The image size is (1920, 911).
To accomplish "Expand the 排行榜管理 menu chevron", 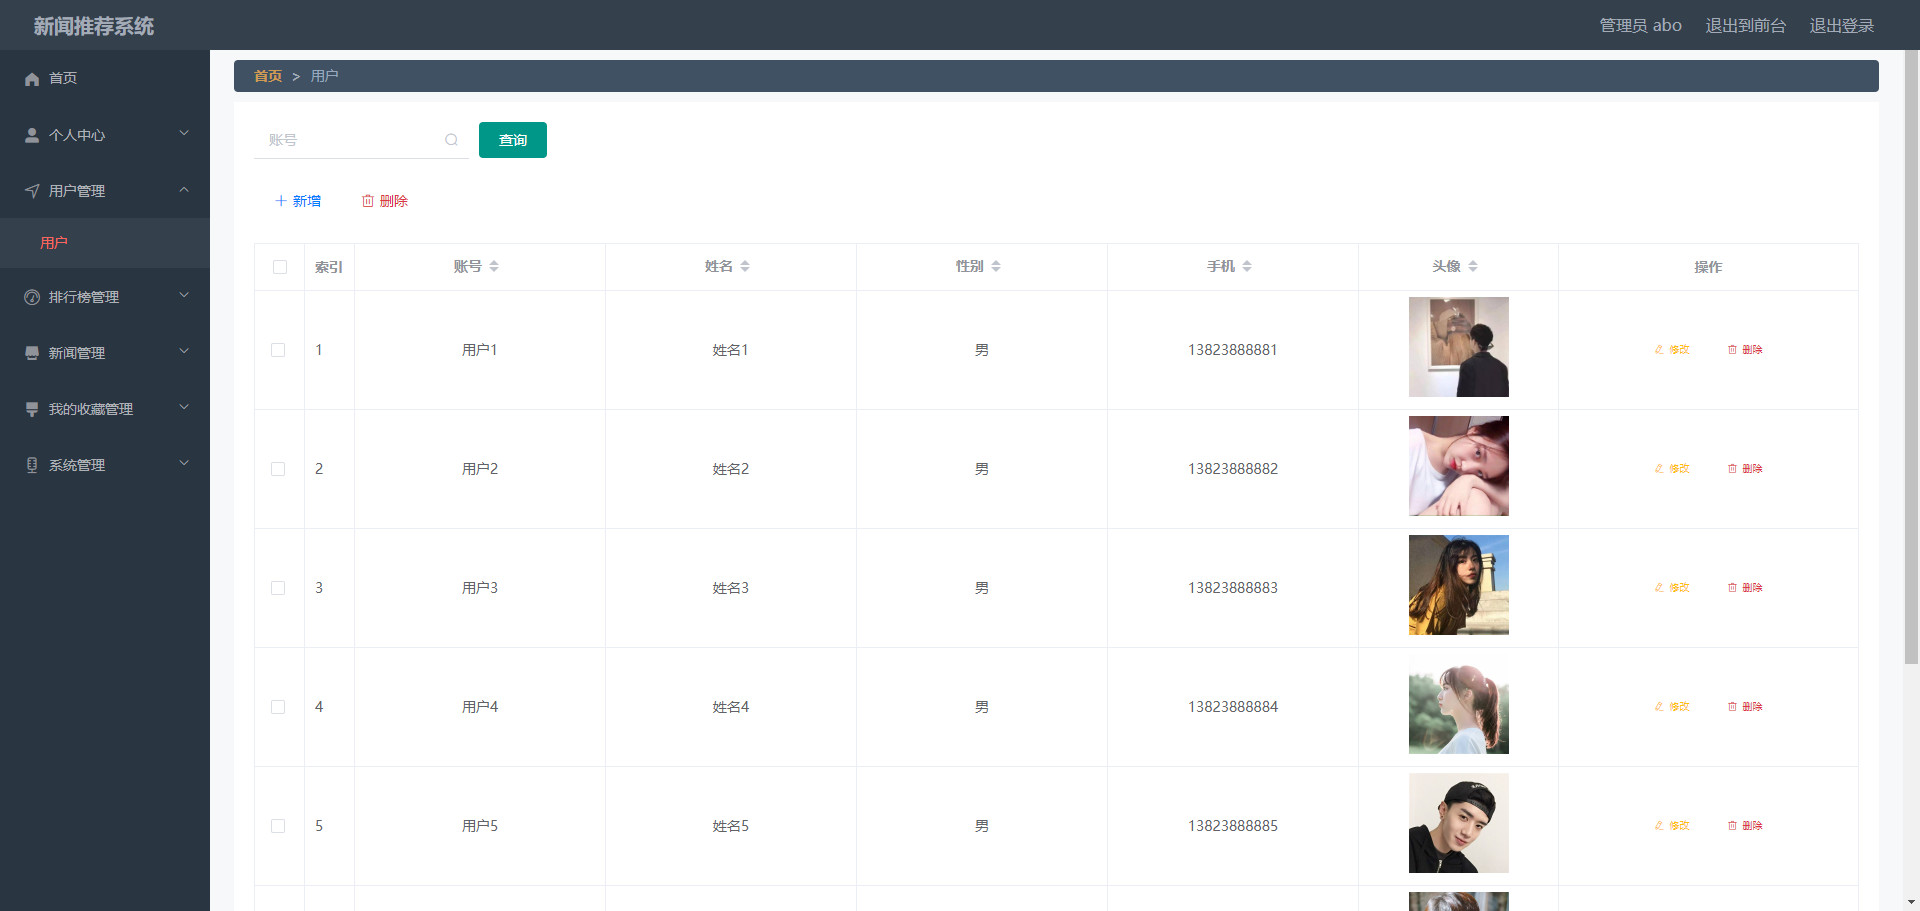I will click(184, 295).
